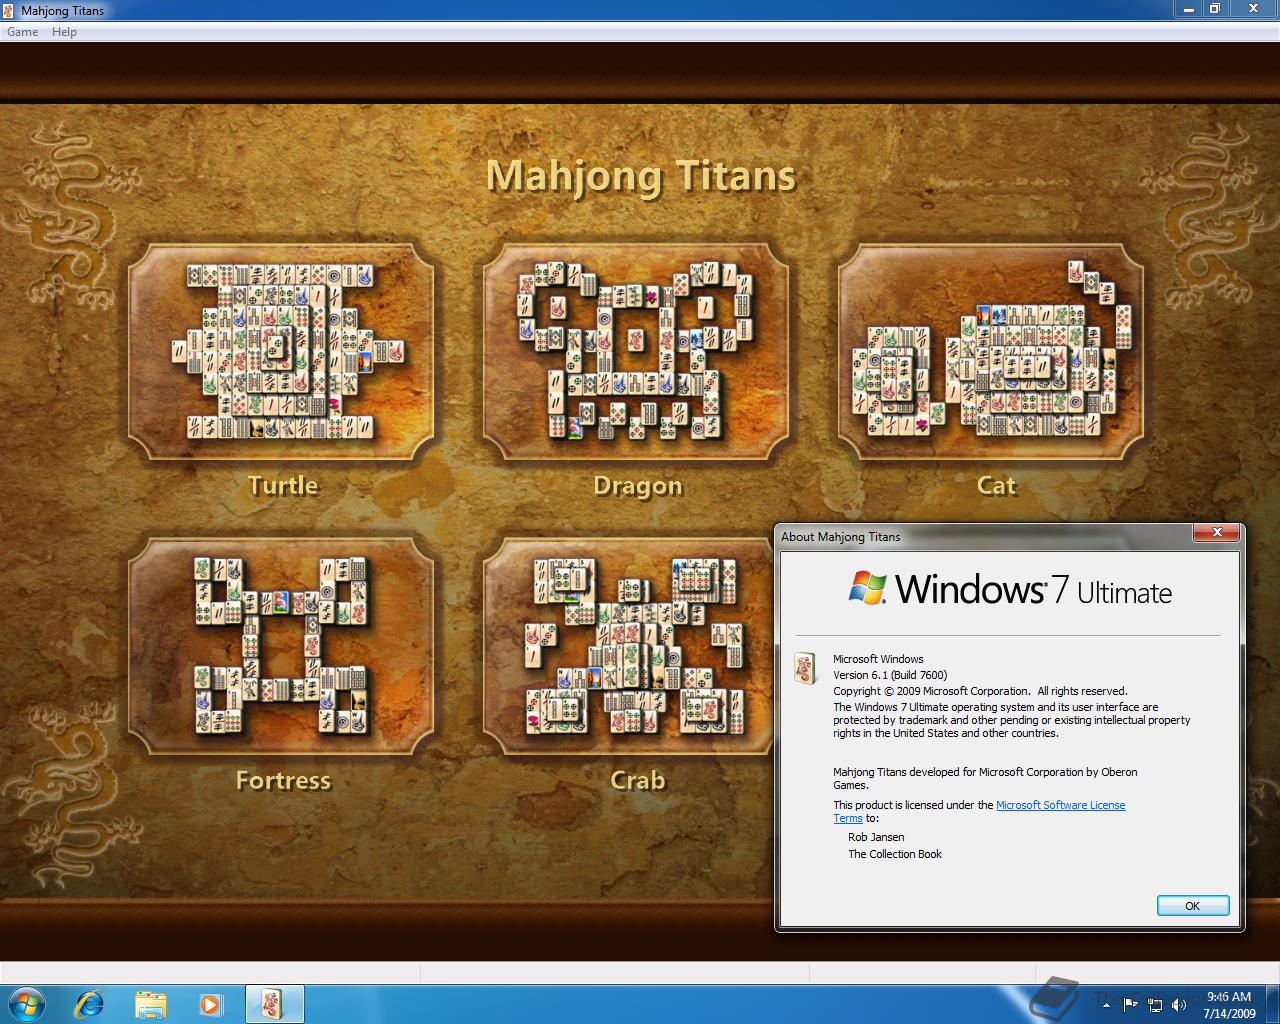Click the Windows flag logo in About dialog
This screenshot has height=1024, width=1280.
(868, 588)
